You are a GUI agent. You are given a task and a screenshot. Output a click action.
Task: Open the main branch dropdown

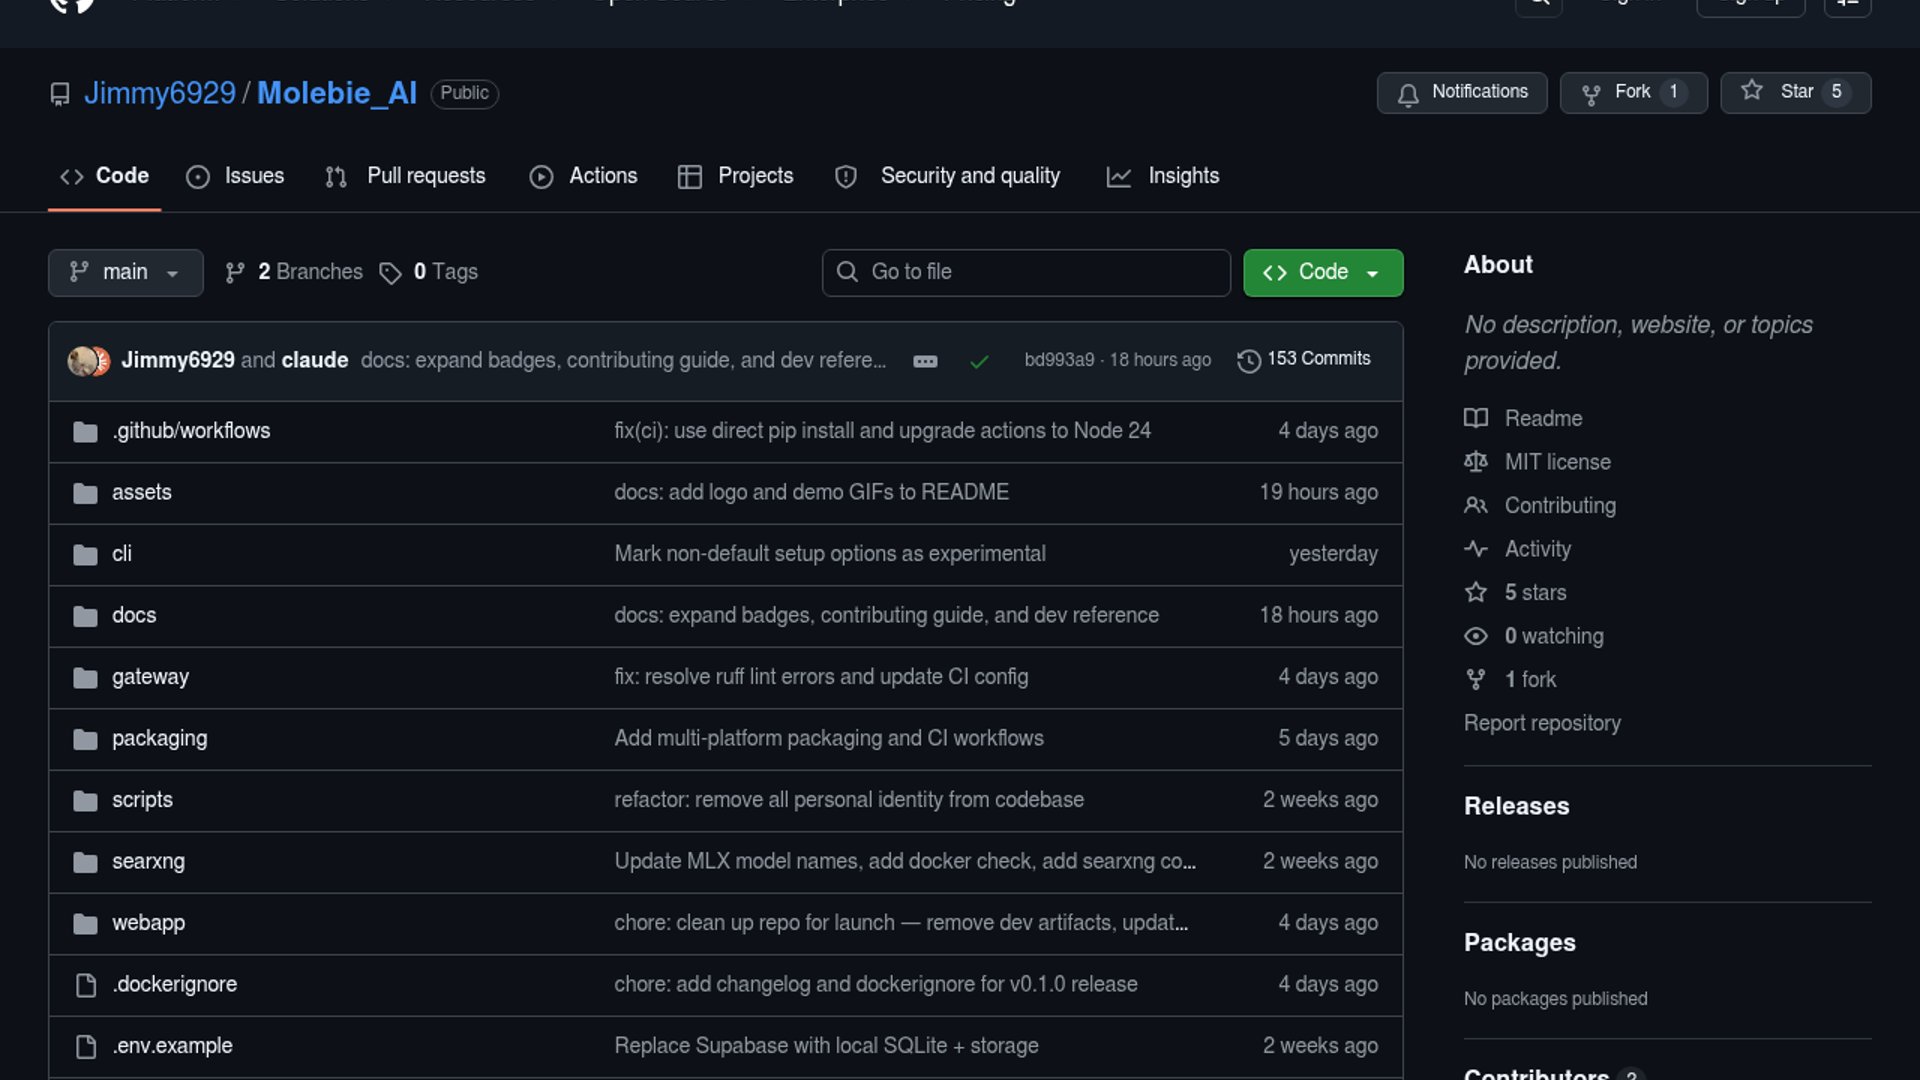point(125,272)
